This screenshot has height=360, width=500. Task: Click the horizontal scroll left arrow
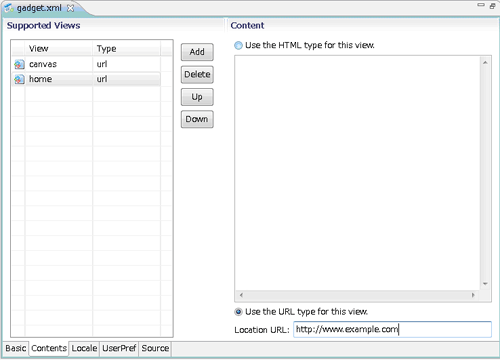click(241, 295)
